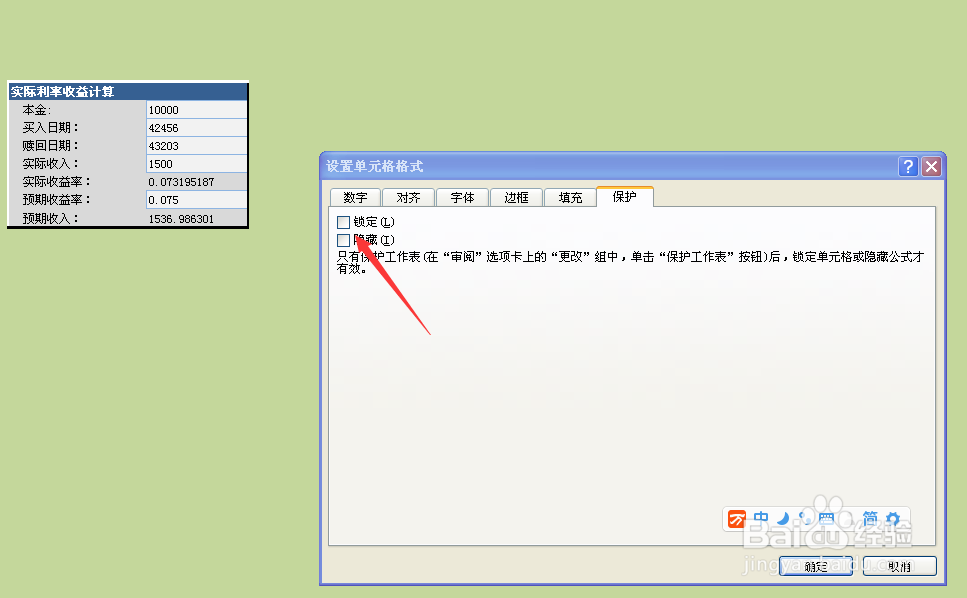Image resolution: width=967 pixels, height=598 pixels.
Task: Close the Format Cells dialog
Action: pyautogui.click(x=931, y=166)
